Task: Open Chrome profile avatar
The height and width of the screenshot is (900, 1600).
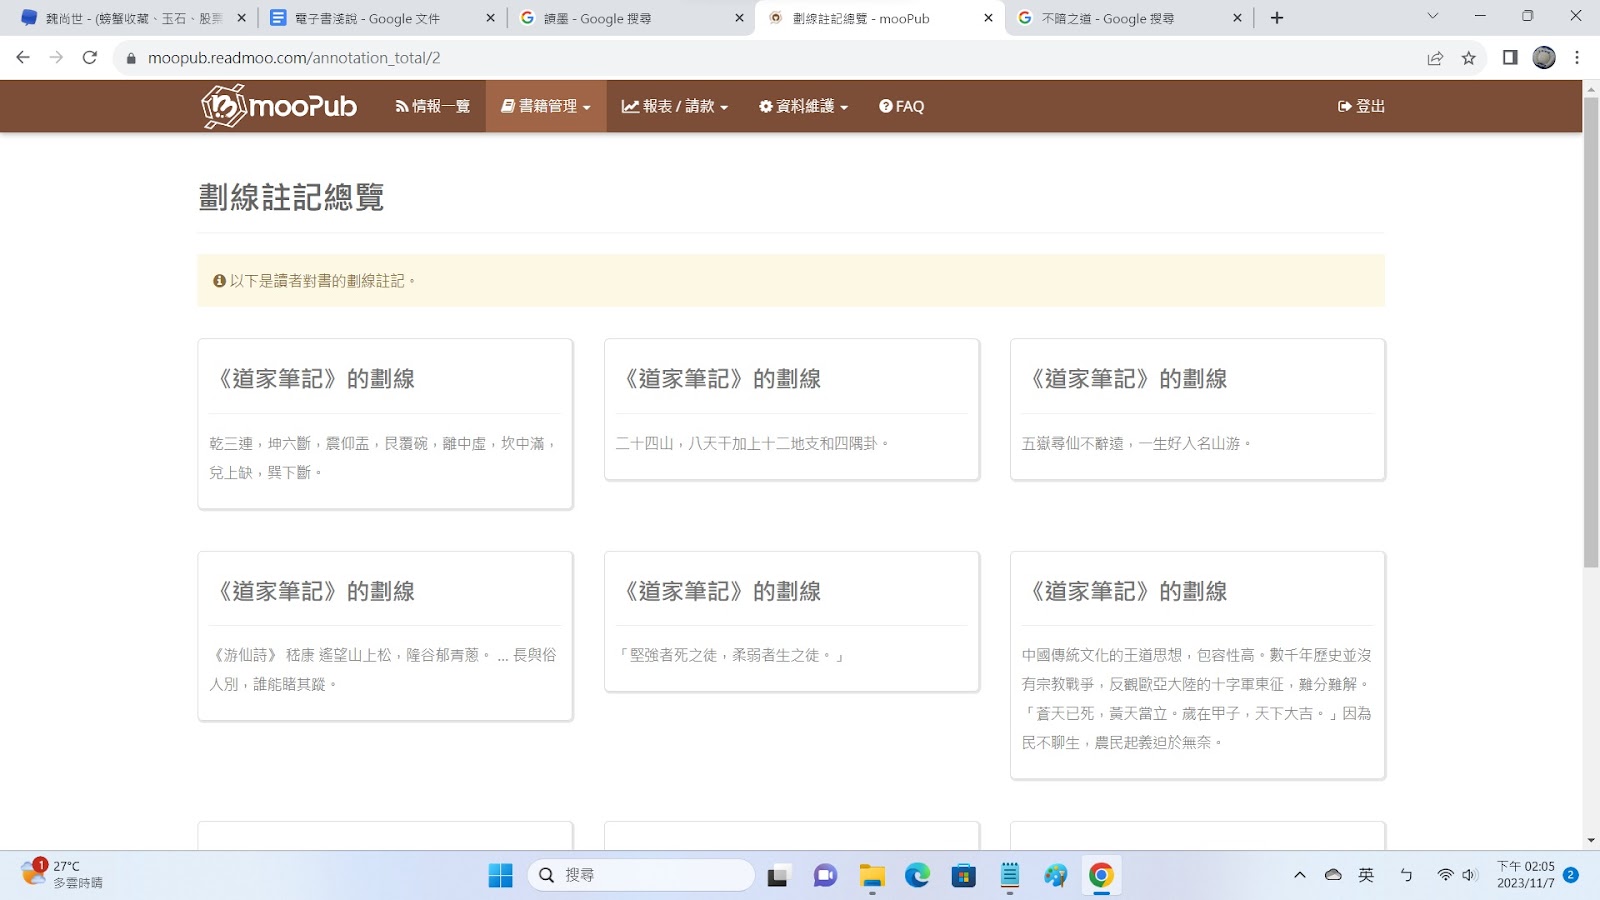Action: [x=1544, y=58]
